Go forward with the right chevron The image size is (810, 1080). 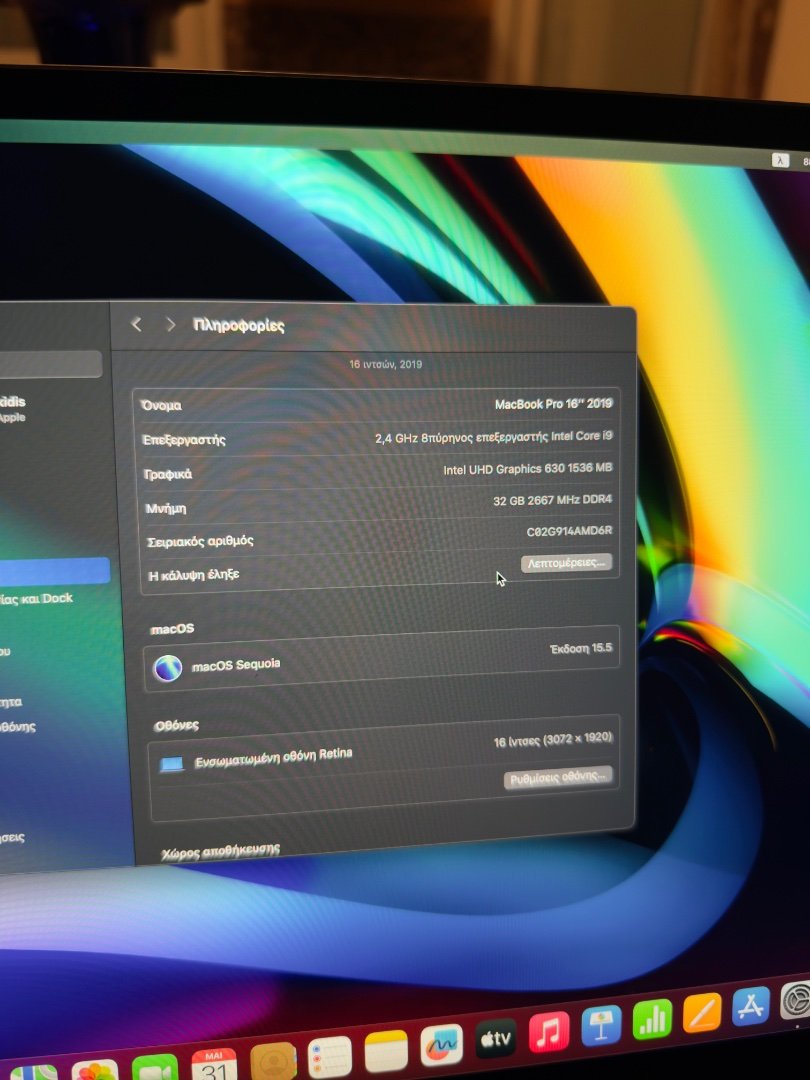[x=170, y=324]
